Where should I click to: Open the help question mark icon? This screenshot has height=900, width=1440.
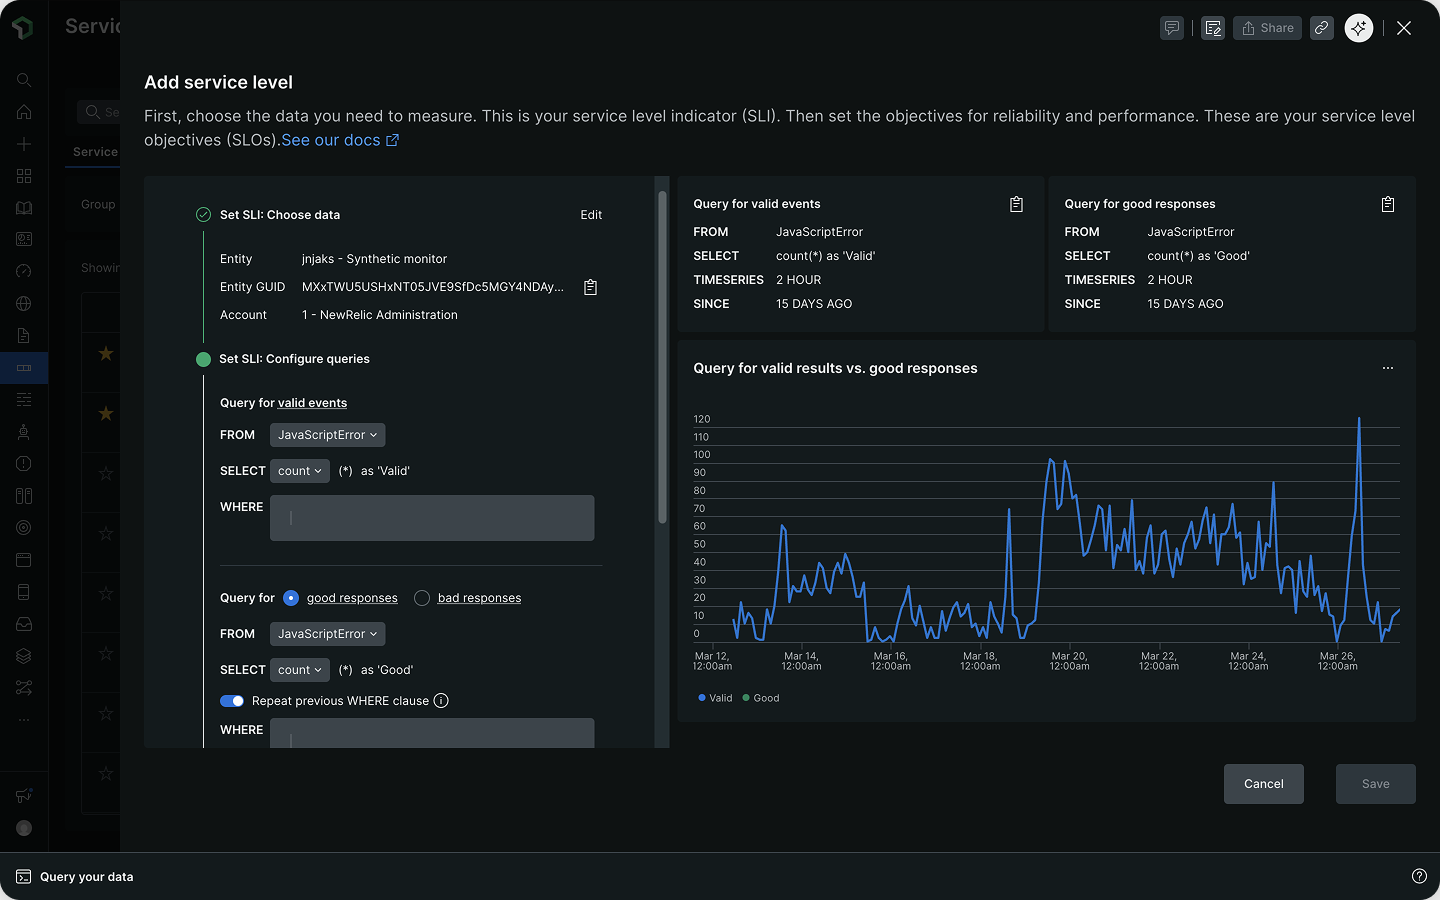pos(1419,876)
